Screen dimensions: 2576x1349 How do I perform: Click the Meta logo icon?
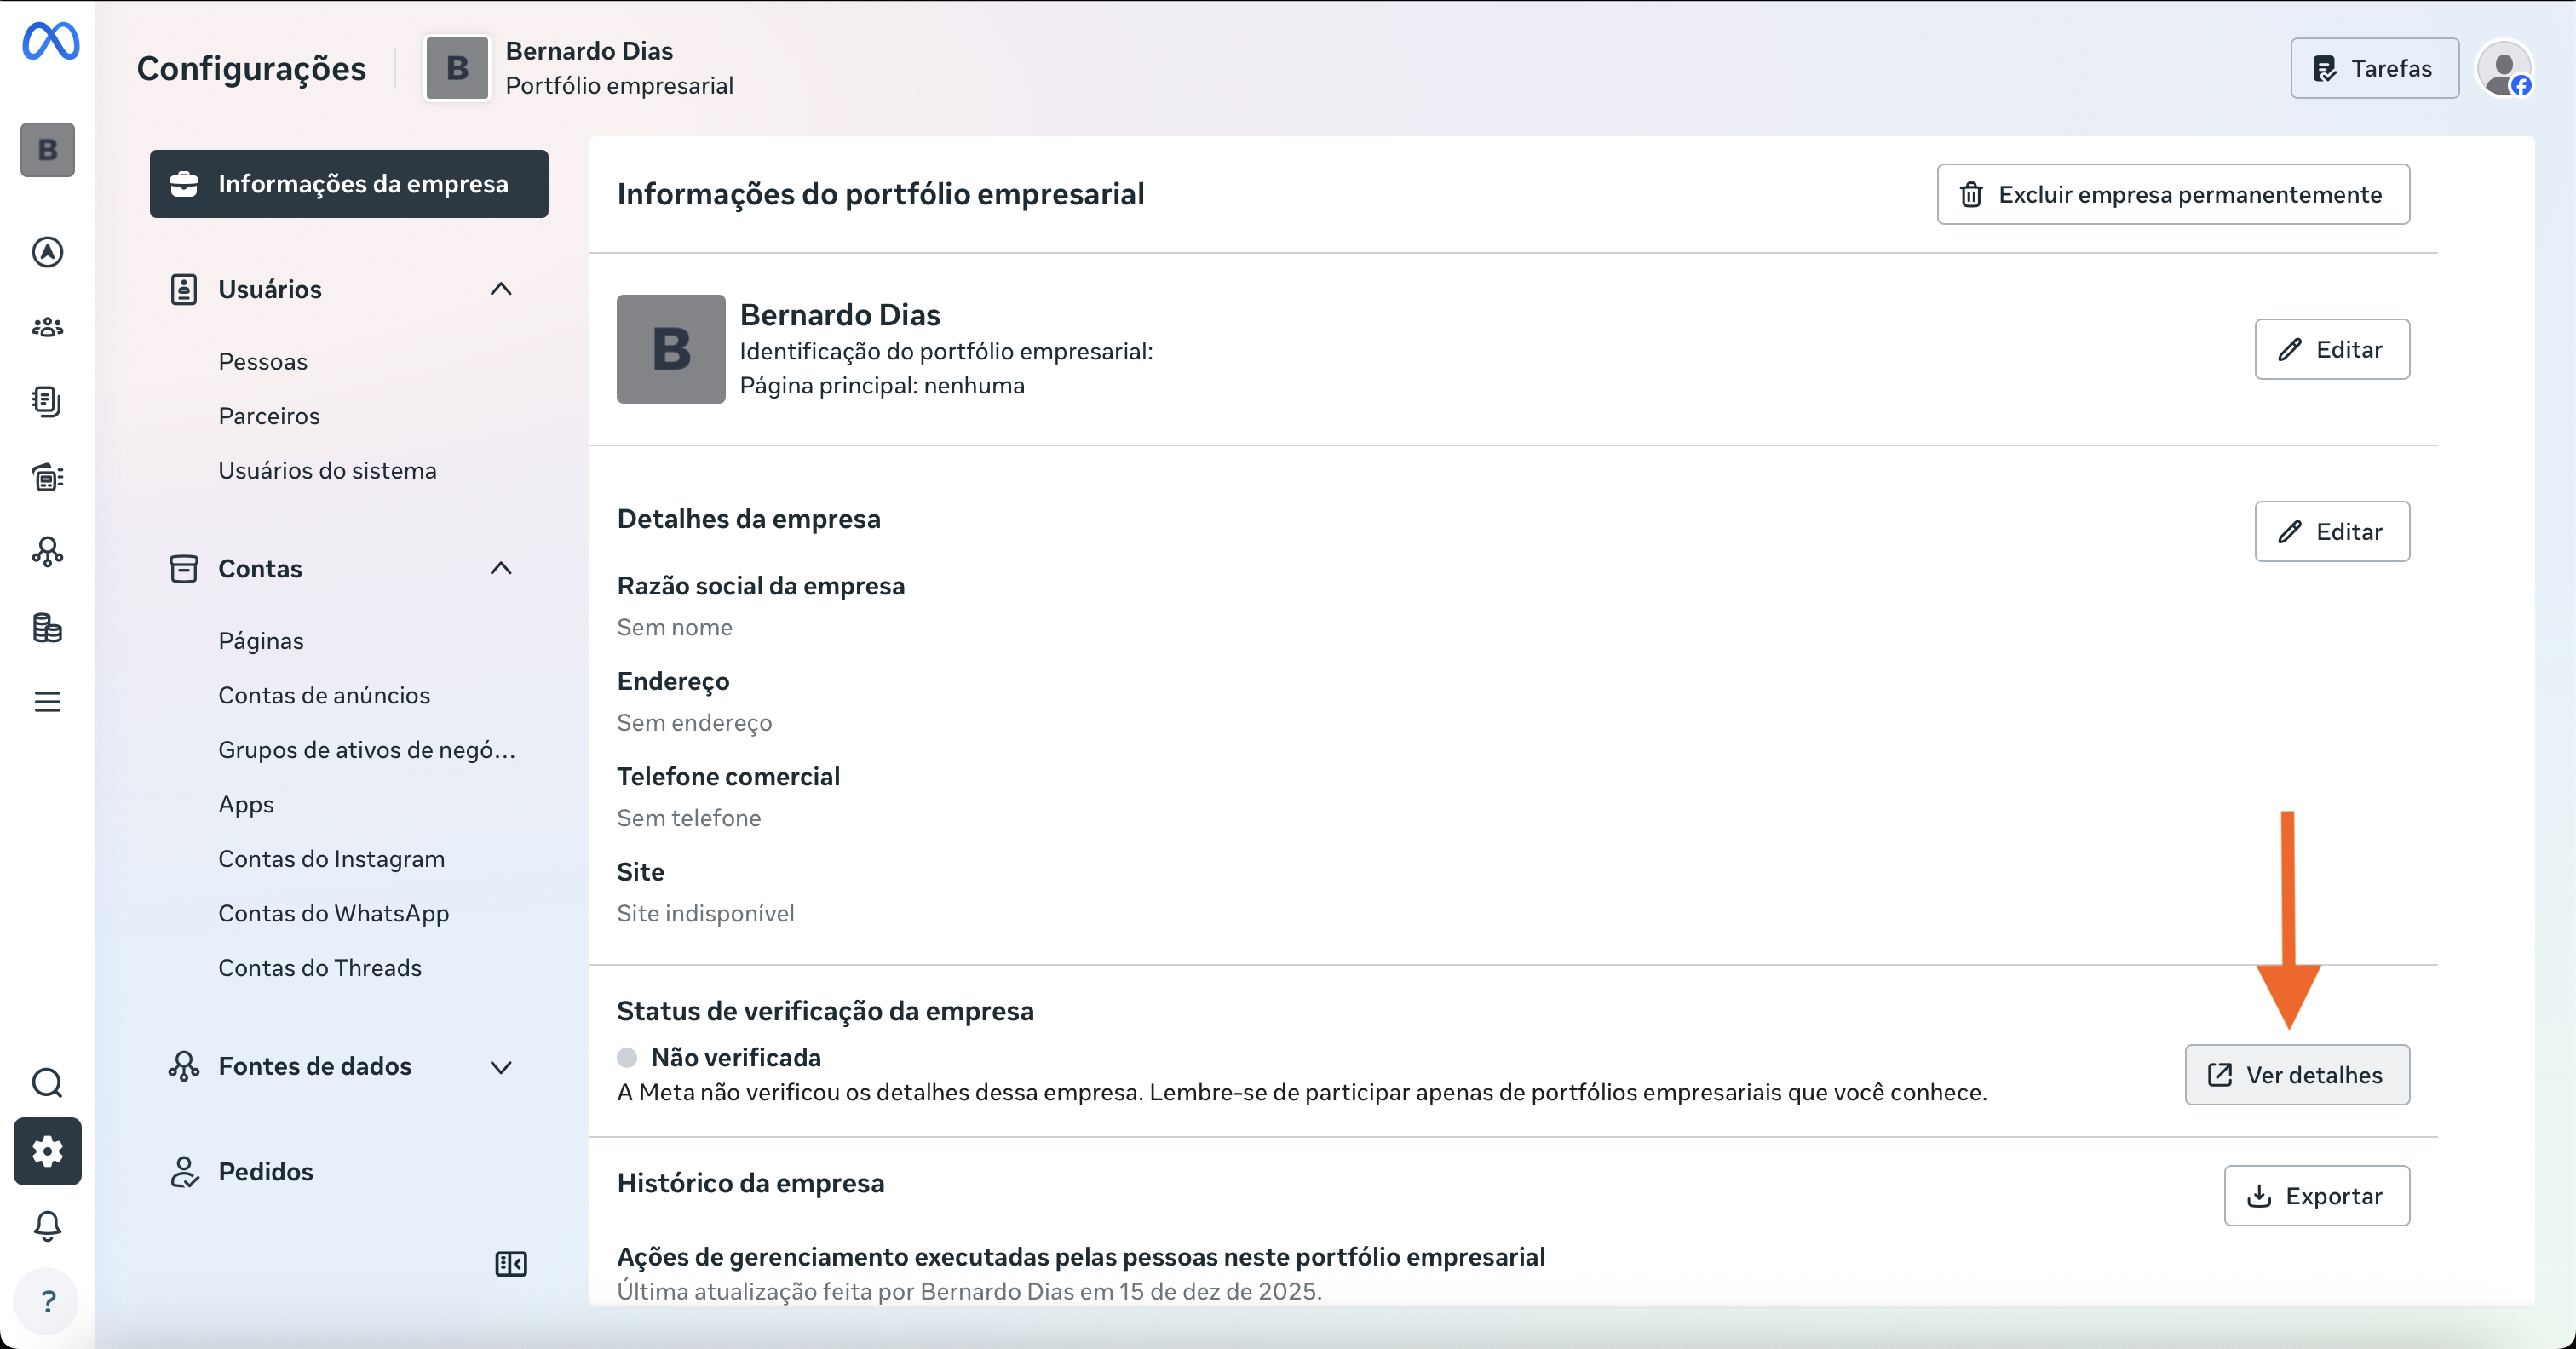(x=50, y=41)
